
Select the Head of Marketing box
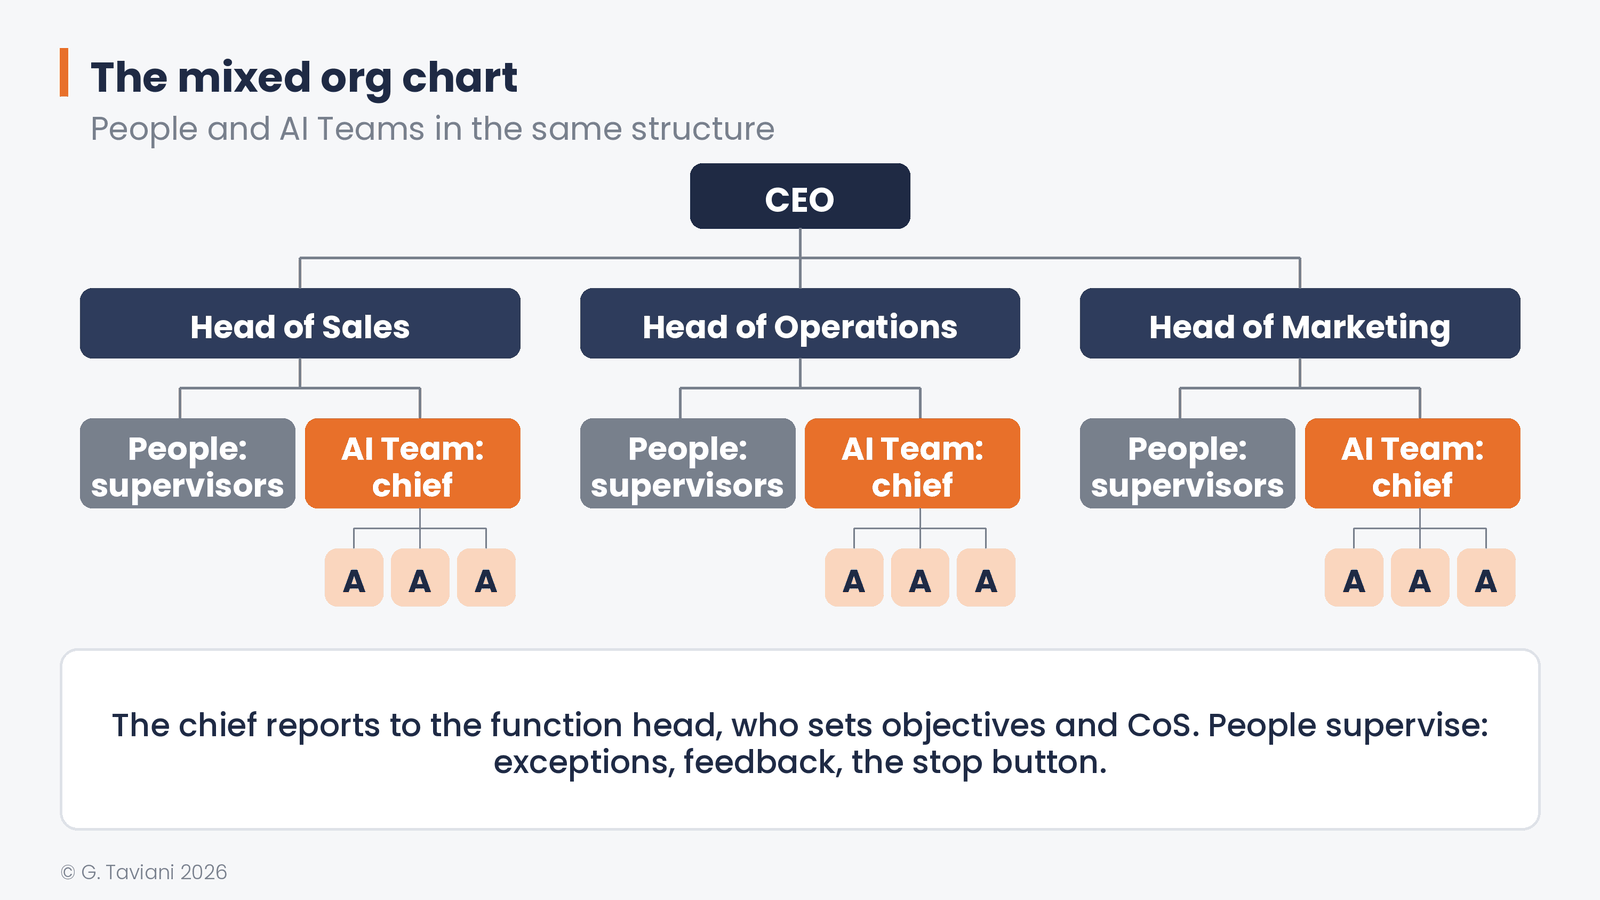click(1300, 324)
